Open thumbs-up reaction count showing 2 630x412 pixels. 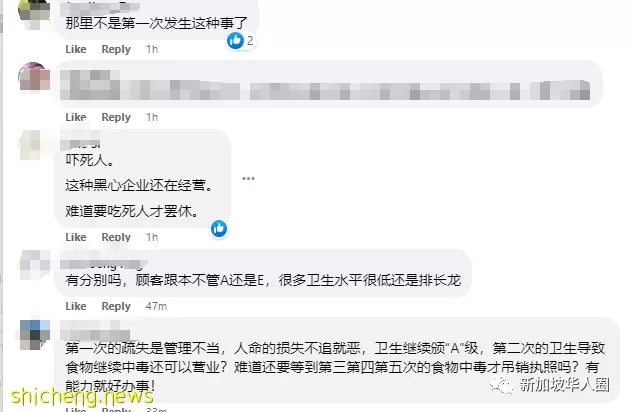241,41
